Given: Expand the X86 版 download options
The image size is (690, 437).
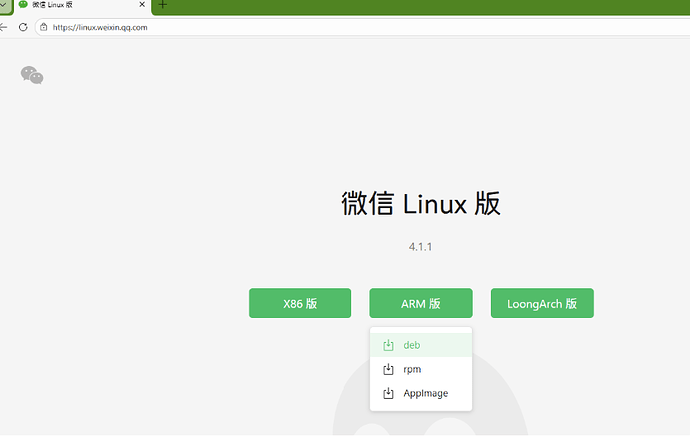Looking at the screenshot, I should click(300, 303).
